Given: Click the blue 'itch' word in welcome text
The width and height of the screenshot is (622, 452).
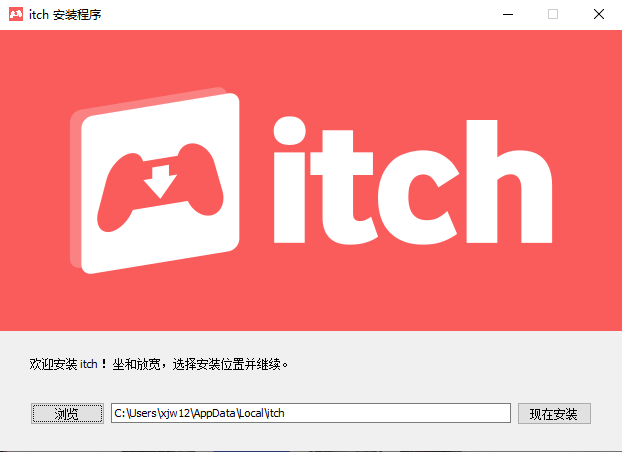Looking at the screenshot, I should (x=88, y=365).
